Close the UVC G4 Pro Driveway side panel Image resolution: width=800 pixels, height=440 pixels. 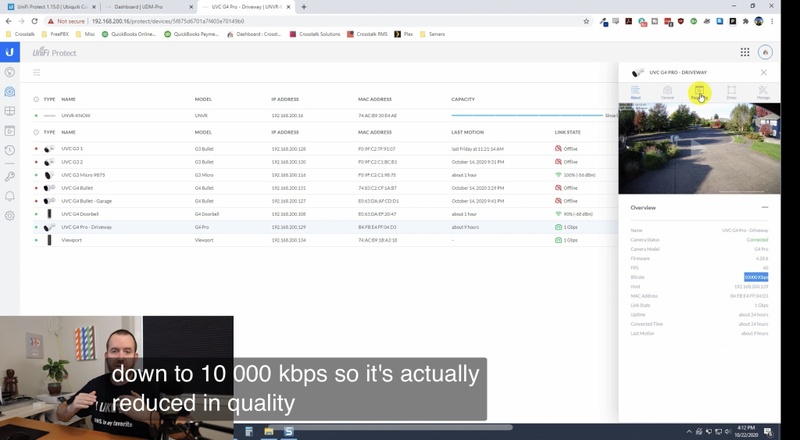pos(764,72)
